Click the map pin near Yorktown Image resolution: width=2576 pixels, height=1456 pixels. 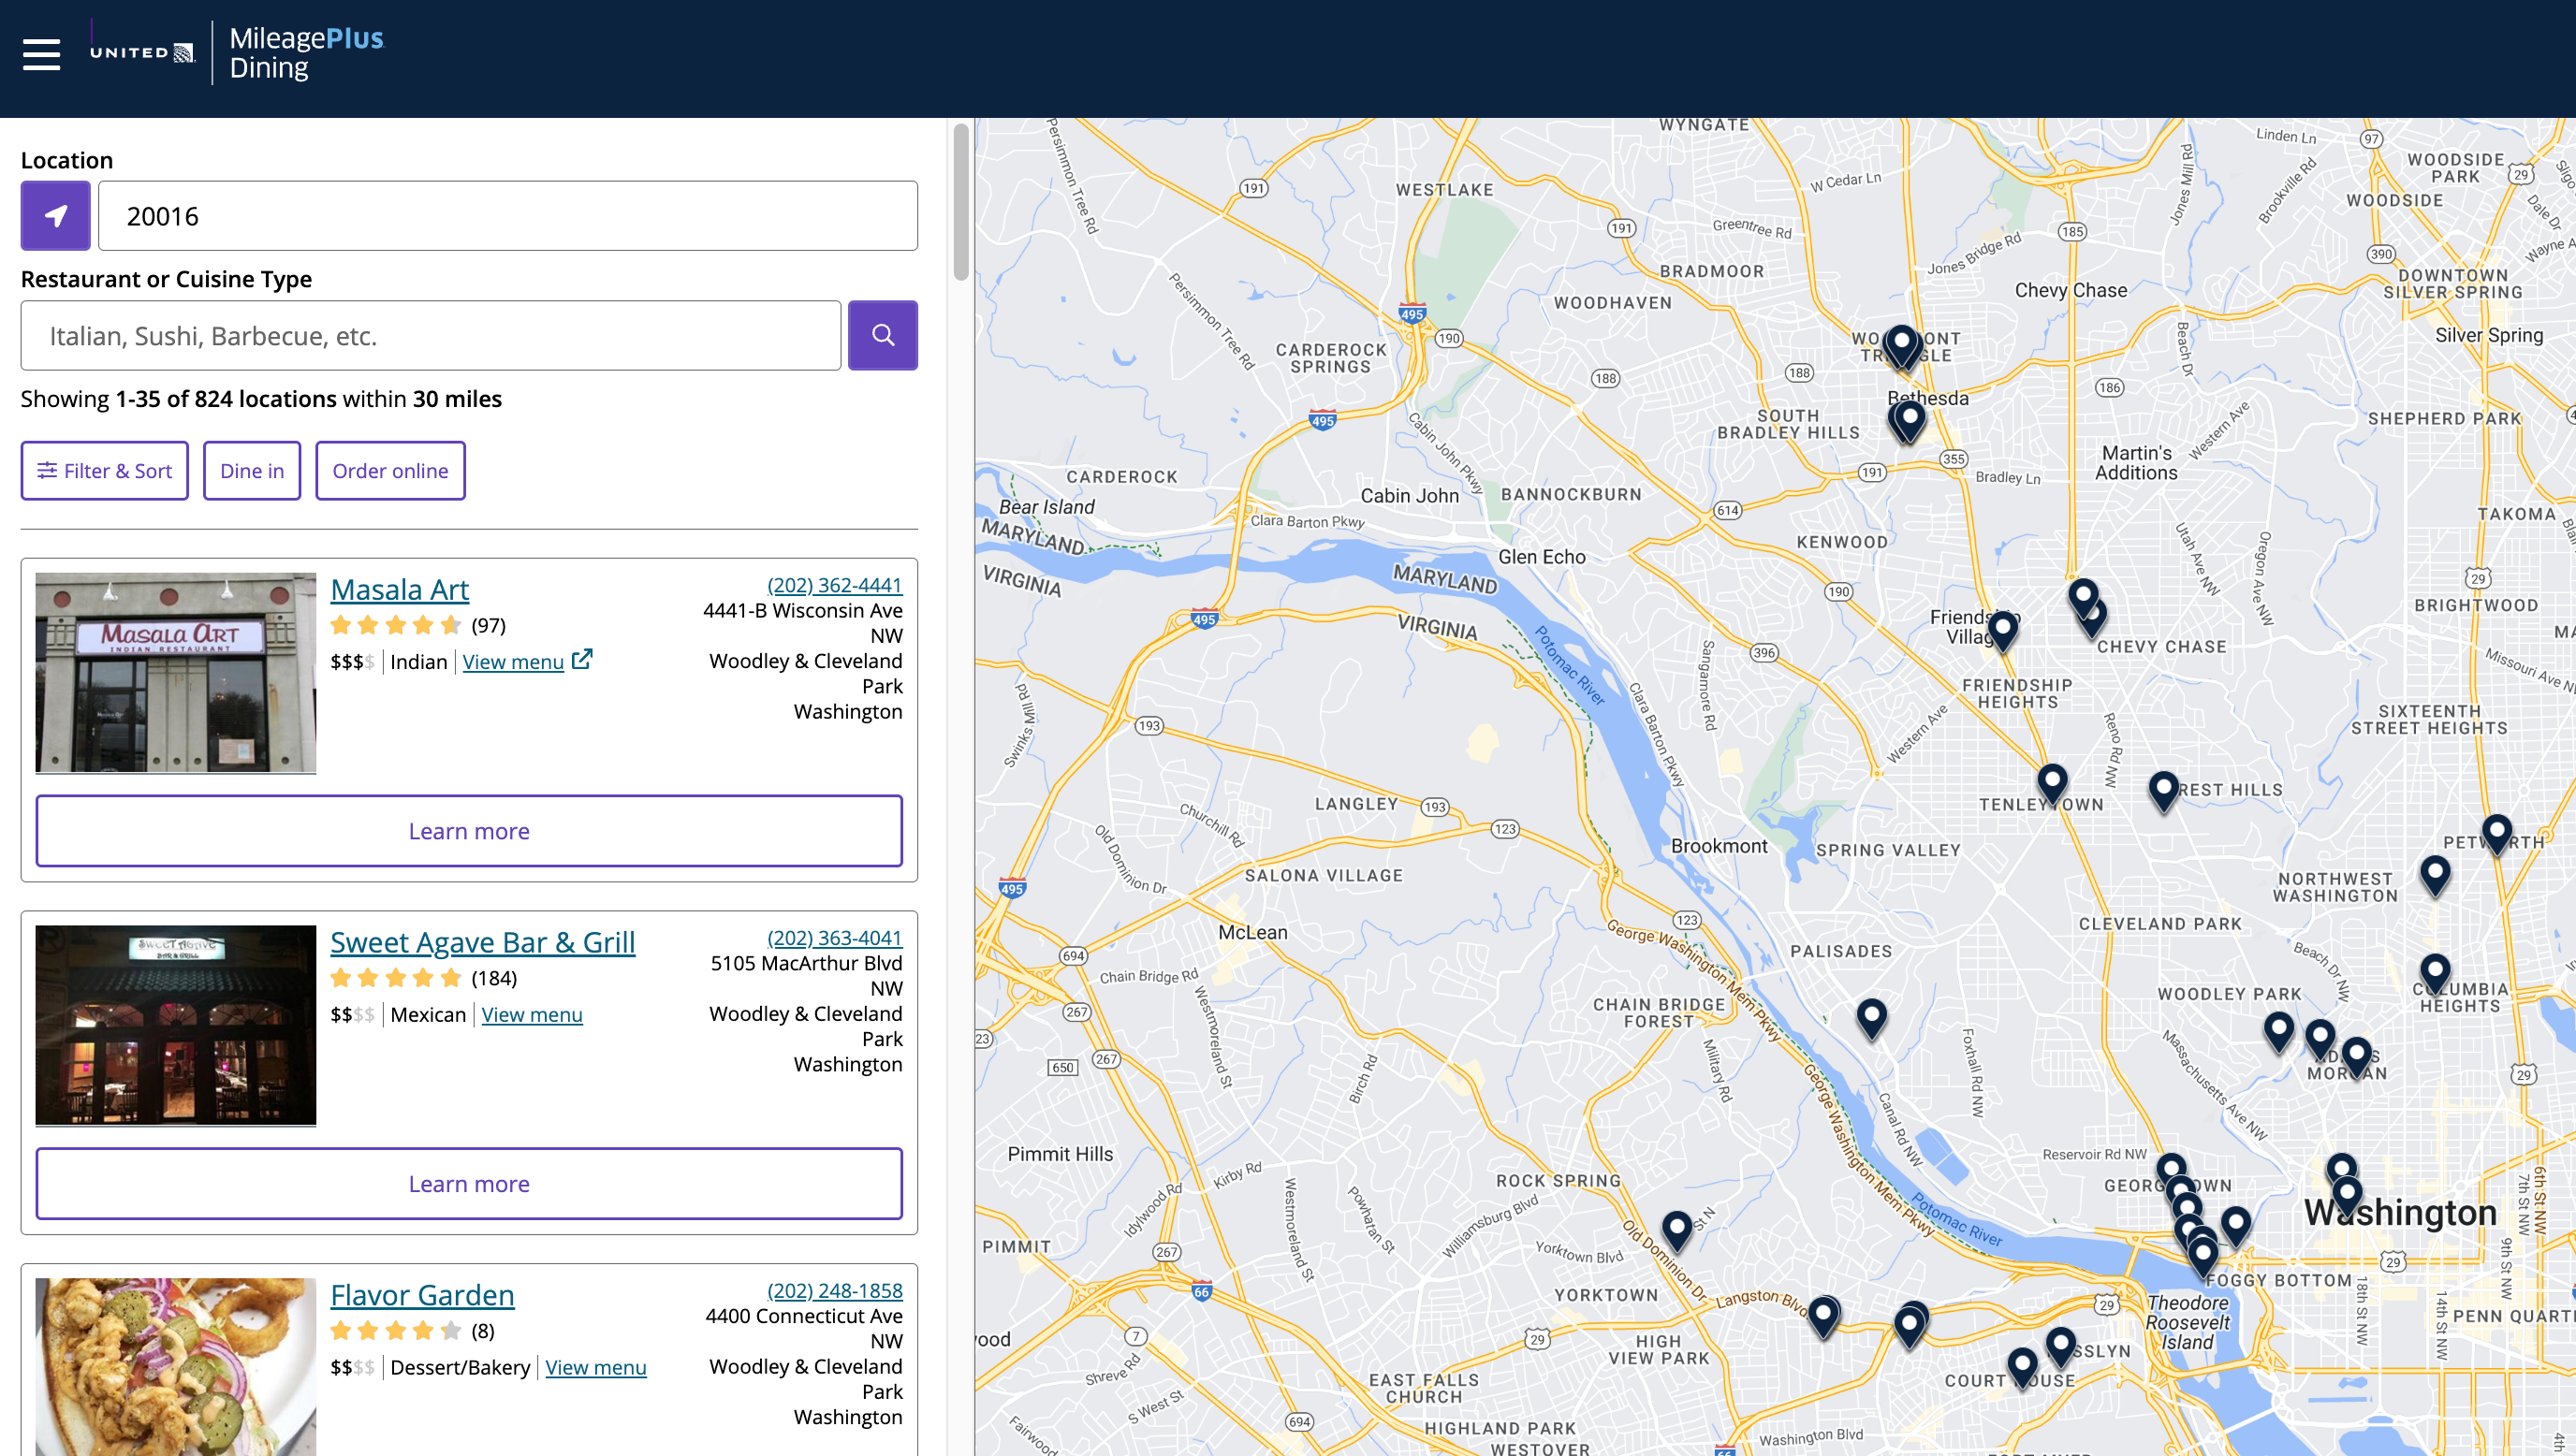coord(1677,1228)
